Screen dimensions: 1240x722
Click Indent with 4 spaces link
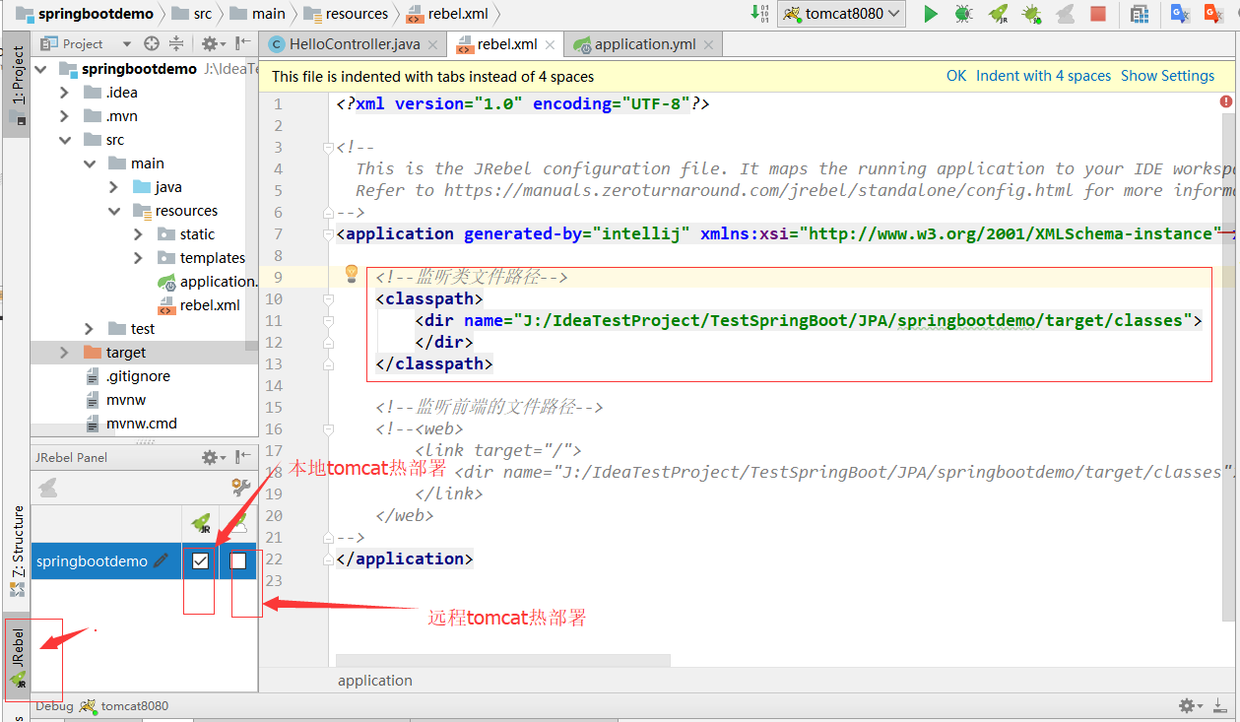[x=1043, y=76]
